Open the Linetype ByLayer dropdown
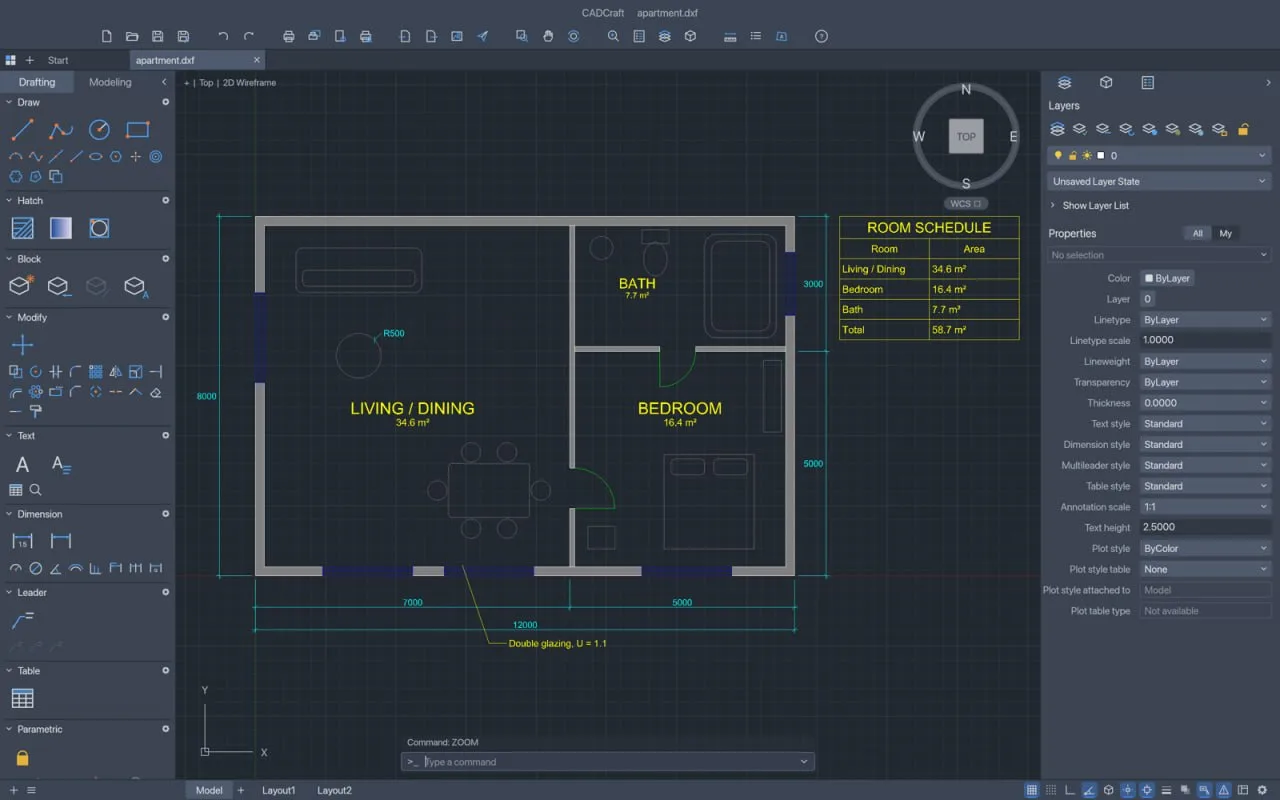 click(1205, 320)
